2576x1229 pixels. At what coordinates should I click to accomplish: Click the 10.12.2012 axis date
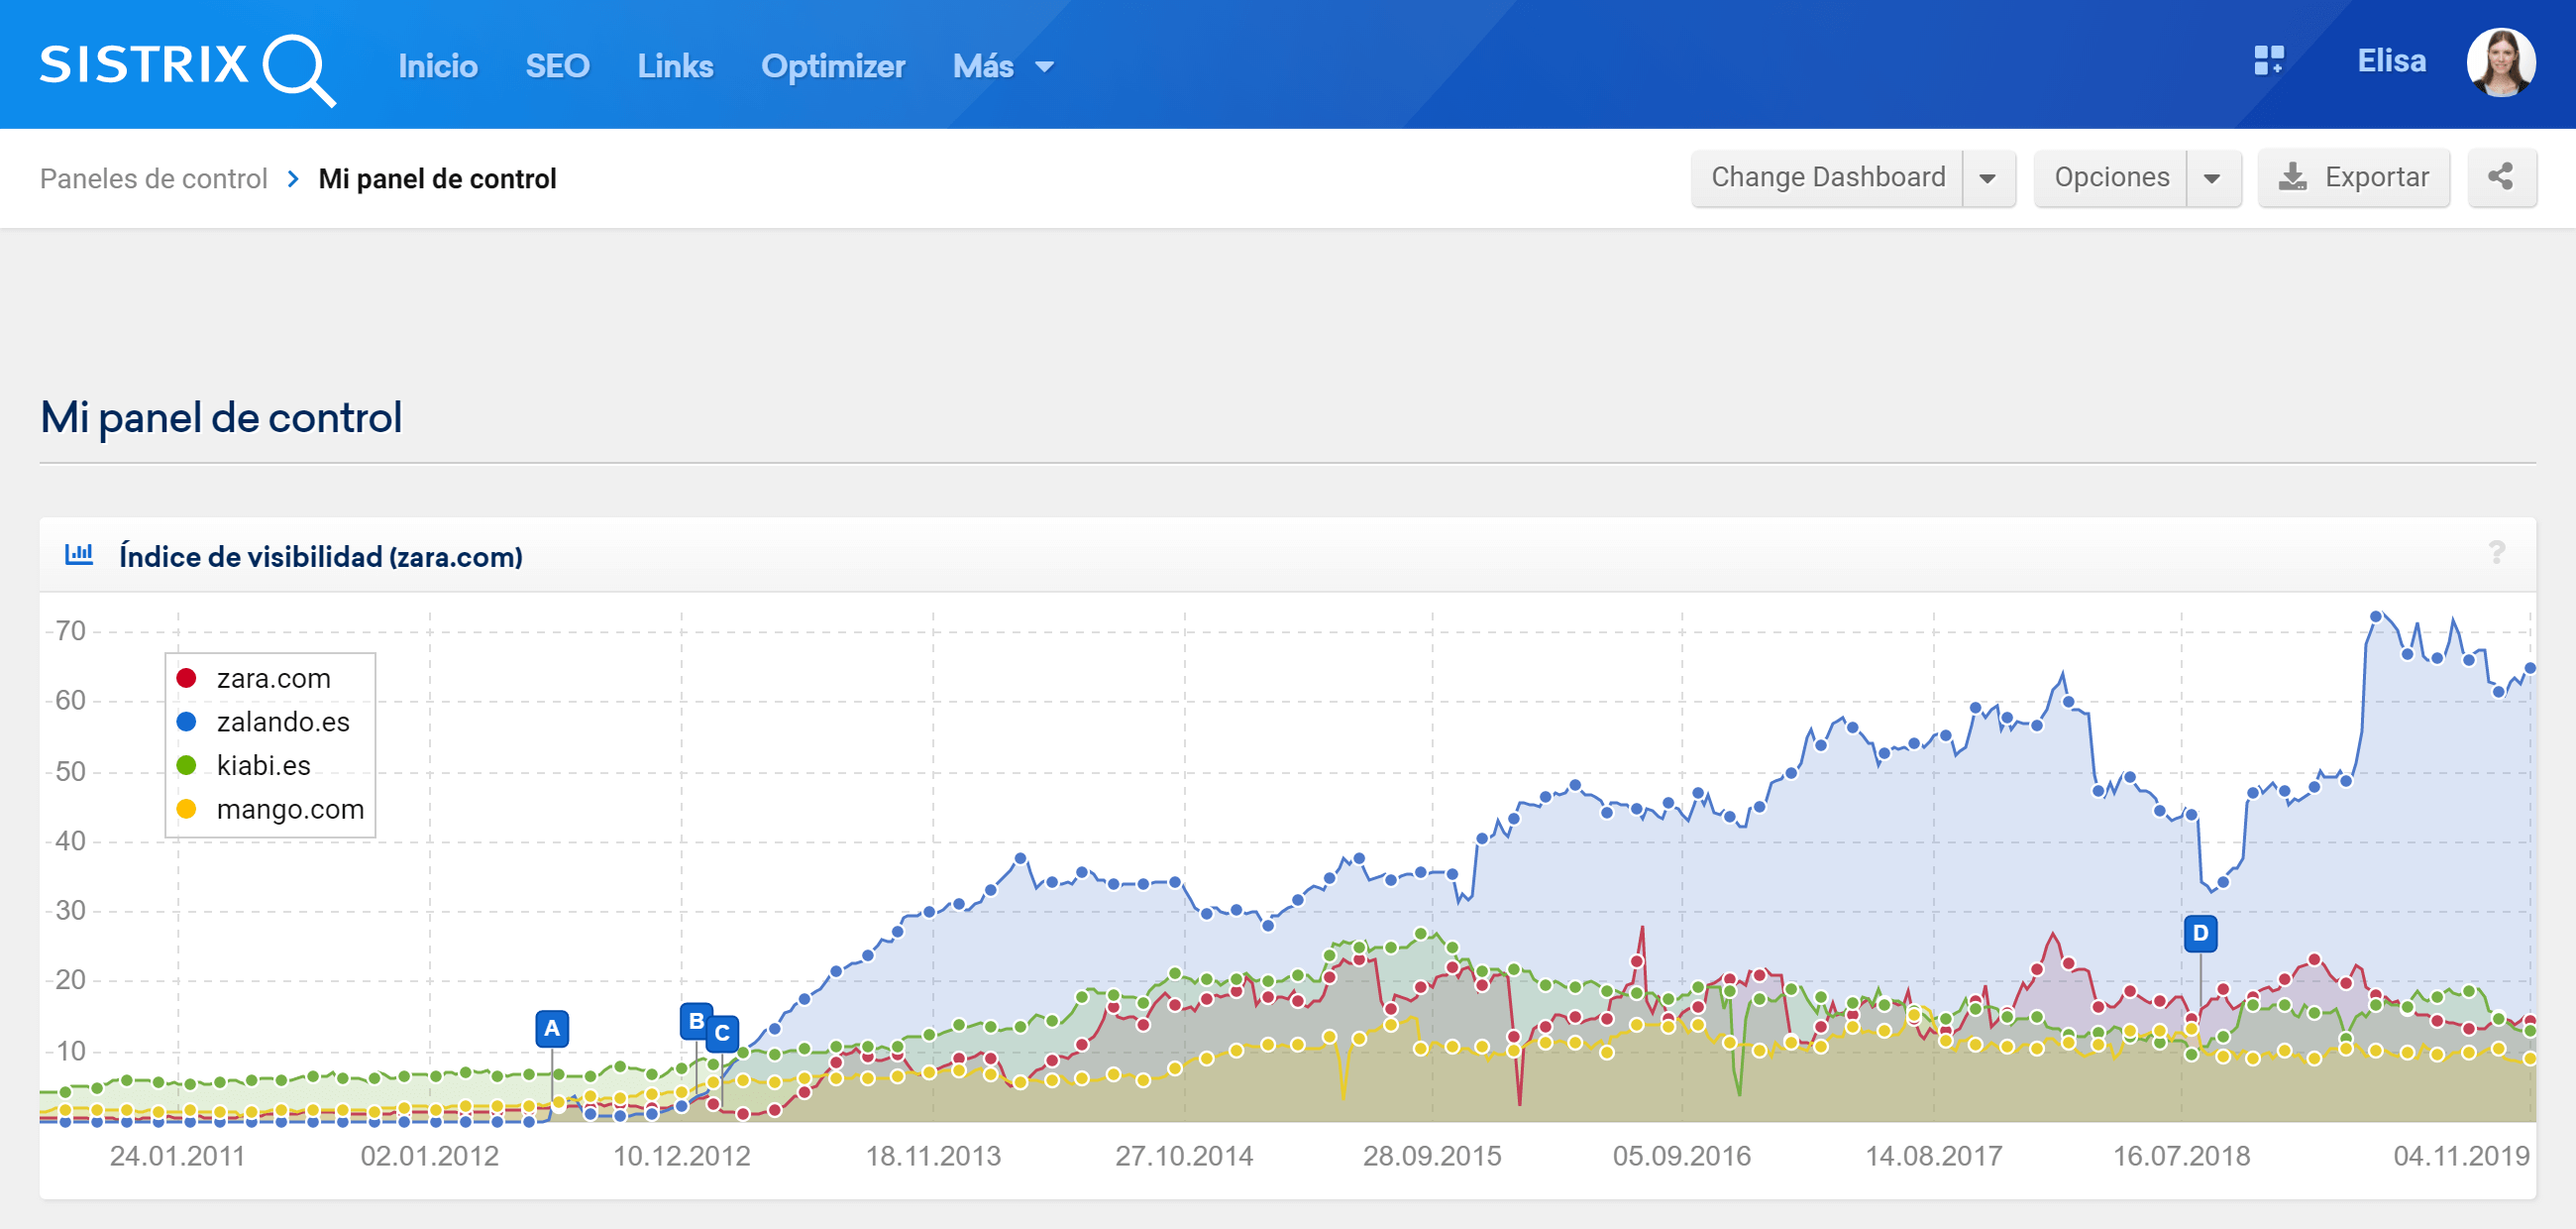coord(681,1155)
